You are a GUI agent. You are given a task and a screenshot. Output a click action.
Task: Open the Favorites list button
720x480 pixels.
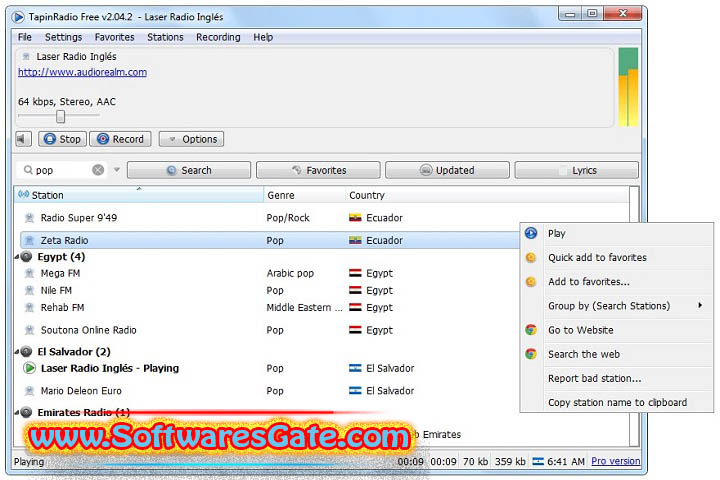click(x=318, y=170)
